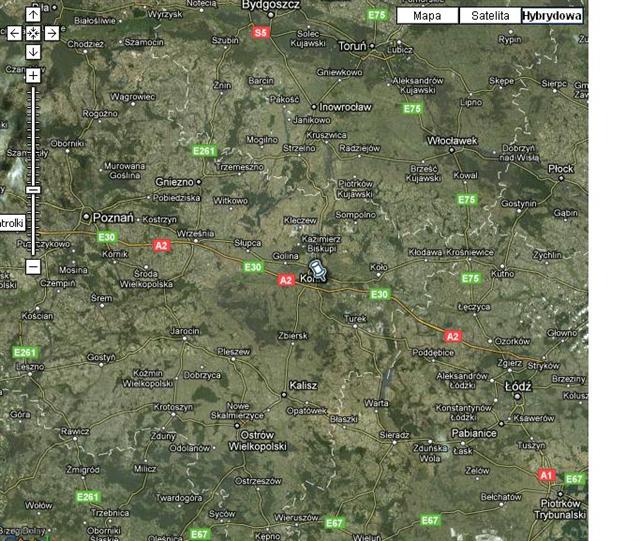This screenshot has width=640, height=541.
Task: Zoom in with the plus button
Action: pos(33,76)
